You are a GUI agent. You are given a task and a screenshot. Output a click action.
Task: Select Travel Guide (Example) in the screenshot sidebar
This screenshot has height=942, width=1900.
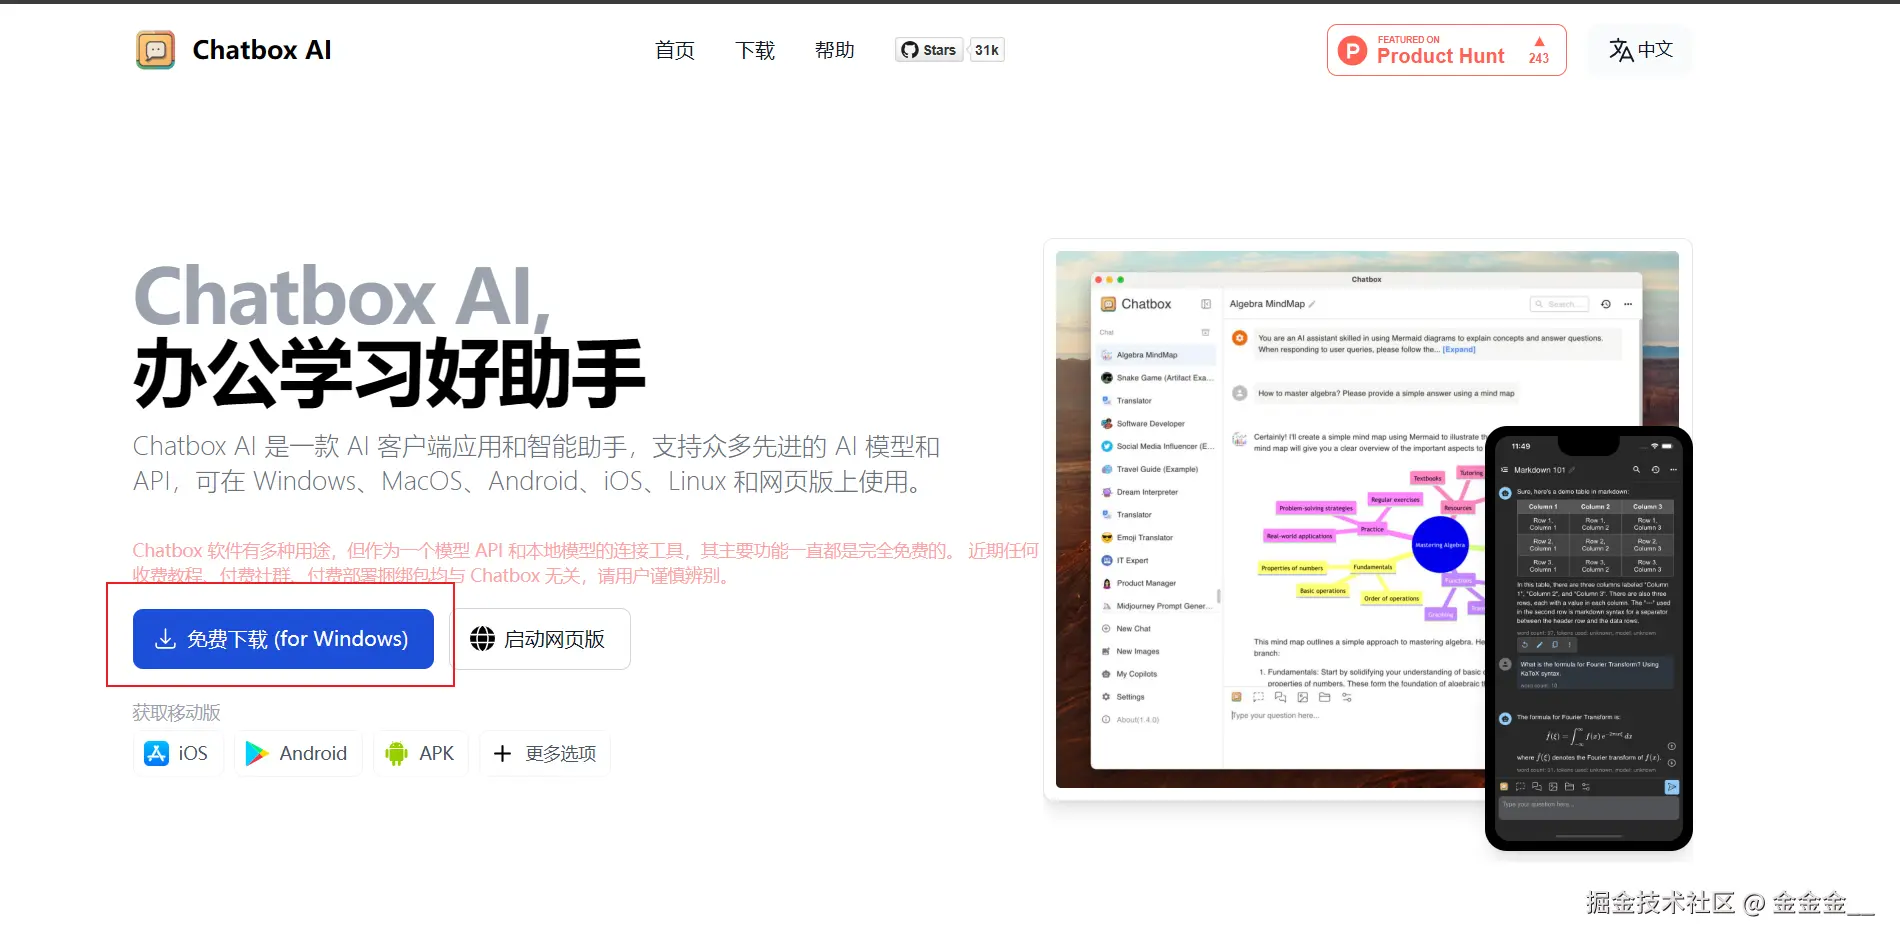[x=1156, y=469]
